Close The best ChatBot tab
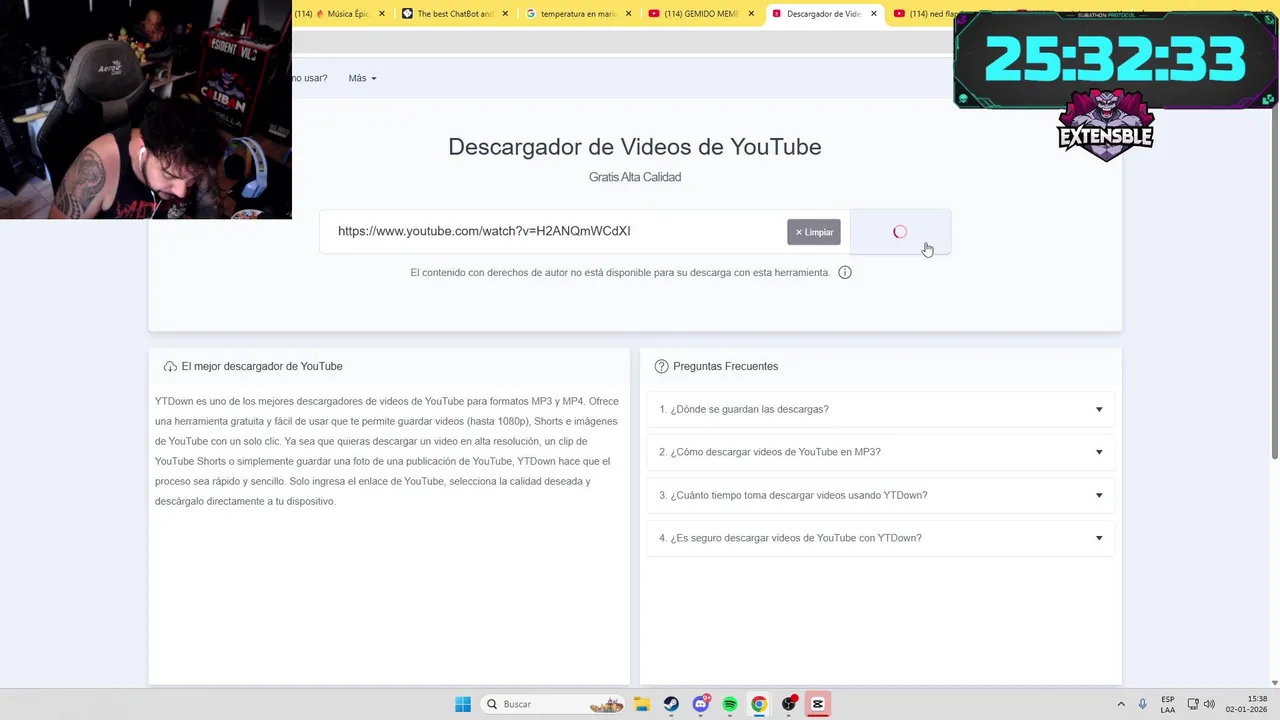The height and width of the screenshot is (720, 1280). point(505,14)
